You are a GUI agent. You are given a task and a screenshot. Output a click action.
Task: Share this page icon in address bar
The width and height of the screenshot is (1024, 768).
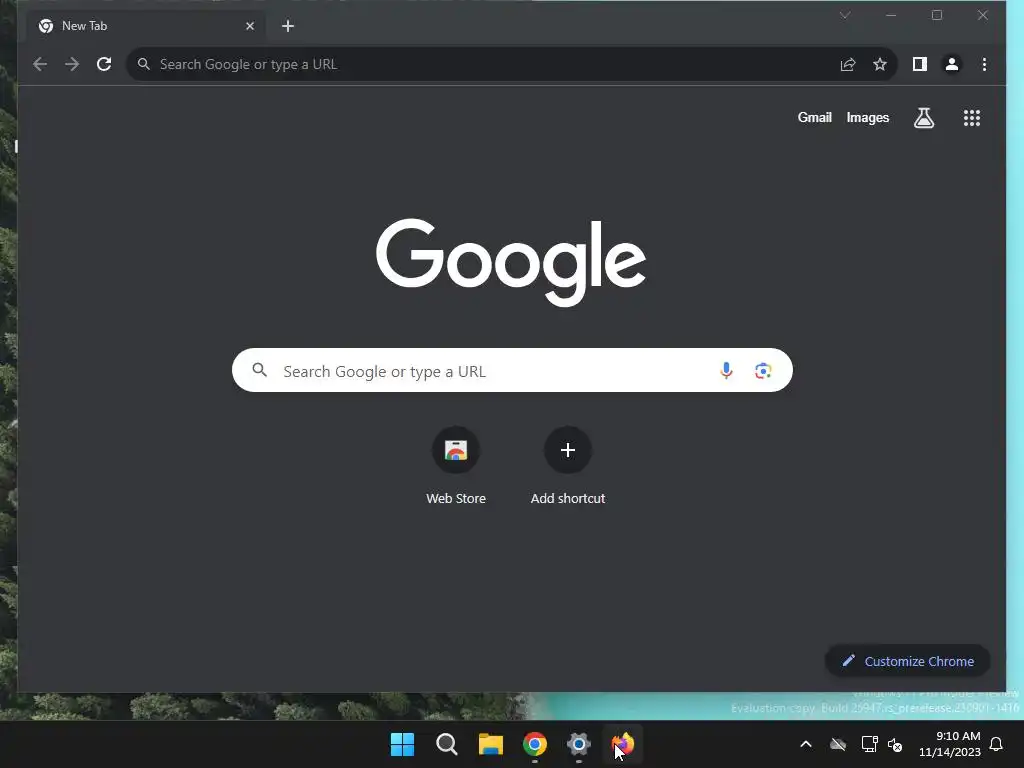tap(848, 64)
